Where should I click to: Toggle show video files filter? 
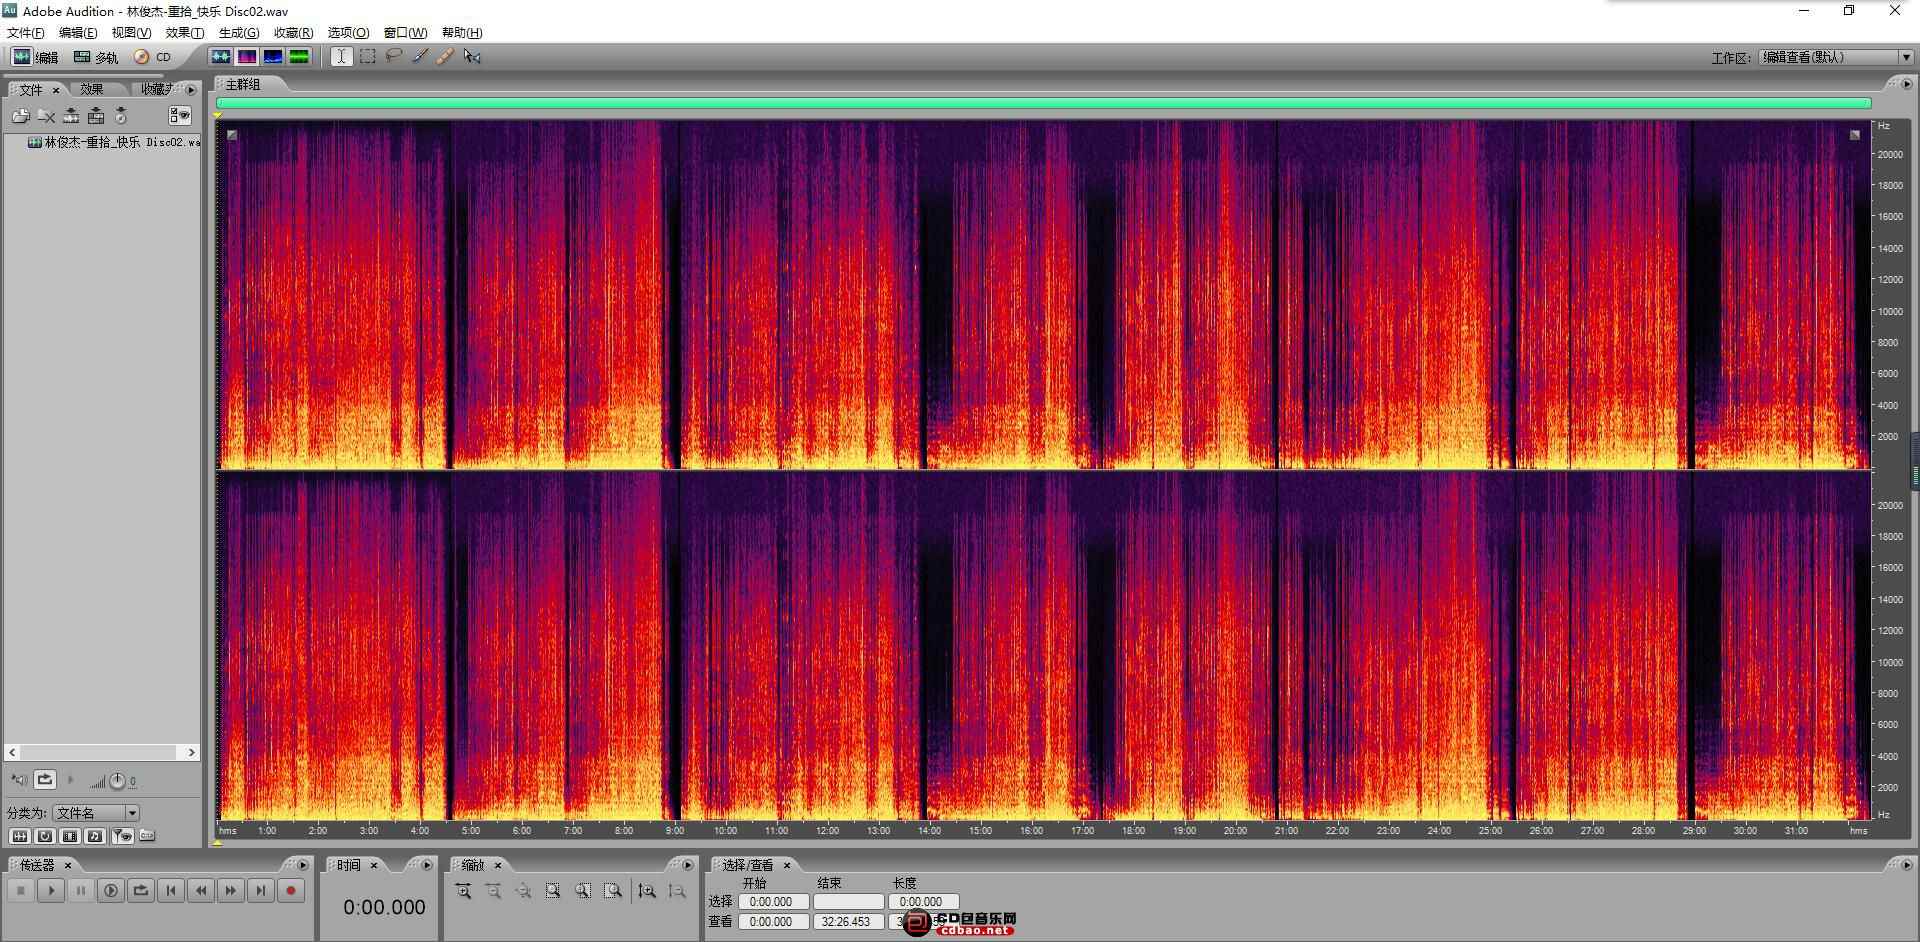click(70, 836)
